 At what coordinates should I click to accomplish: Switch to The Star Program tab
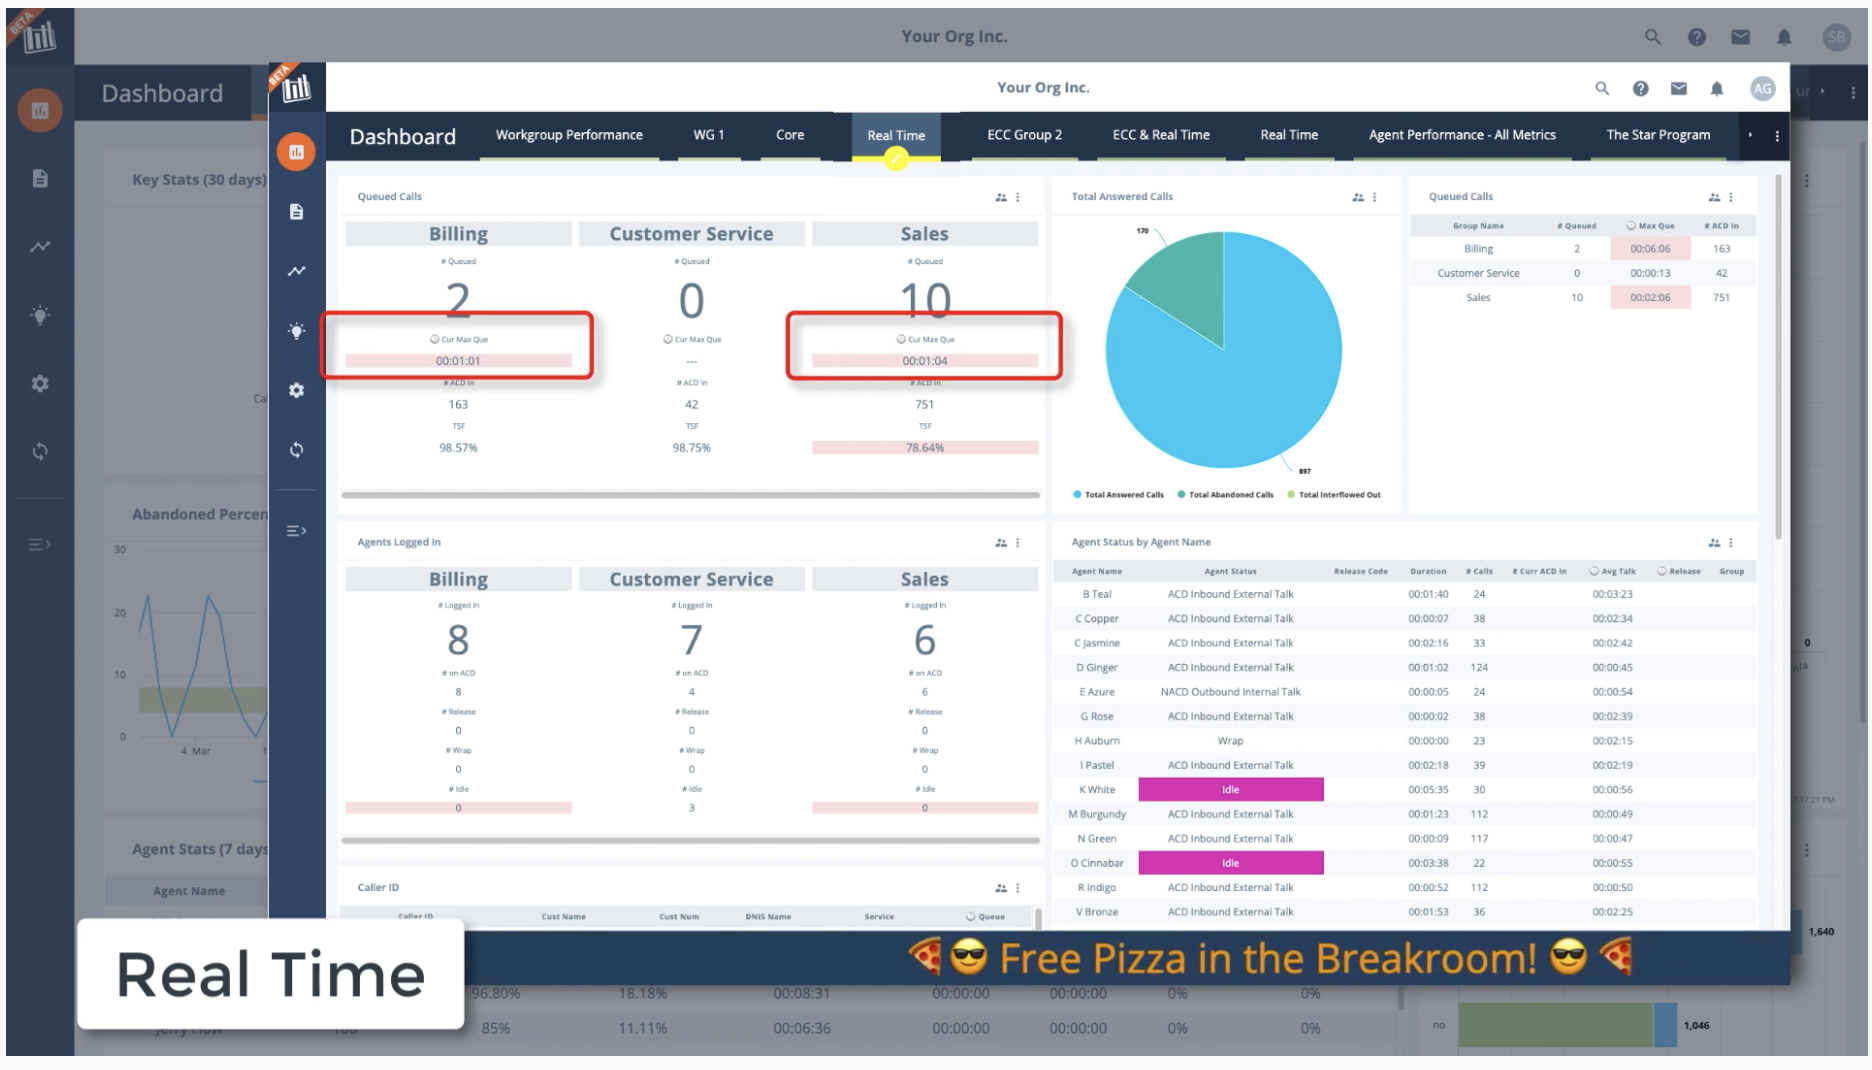(x=1658, y=135)
